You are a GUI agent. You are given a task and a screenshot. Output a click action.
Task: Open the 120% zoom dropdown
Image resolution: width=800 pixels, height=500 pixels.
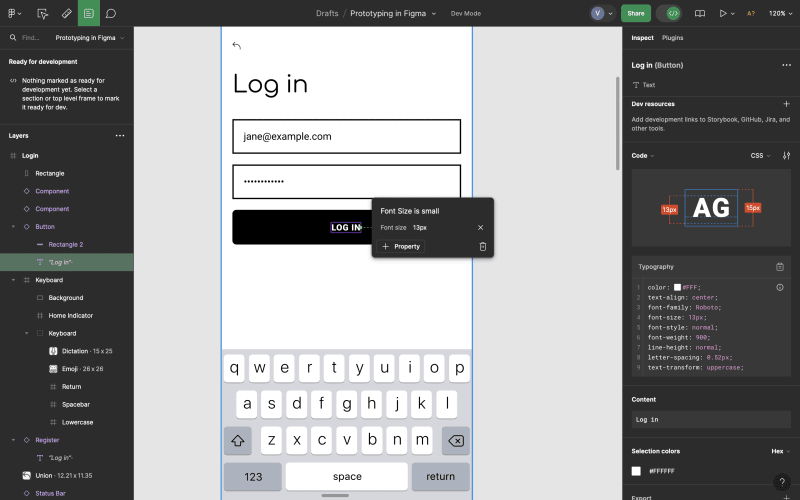[x=780, y=13]
